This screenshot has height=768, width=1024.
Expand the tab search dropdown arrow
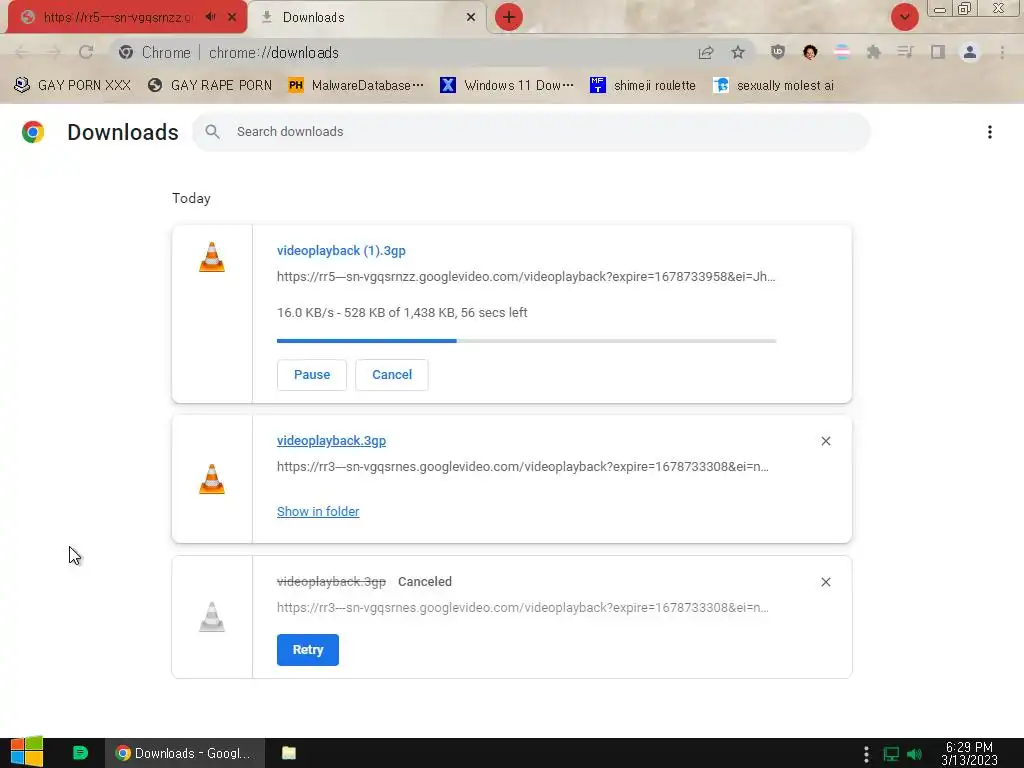coord(905,17)
